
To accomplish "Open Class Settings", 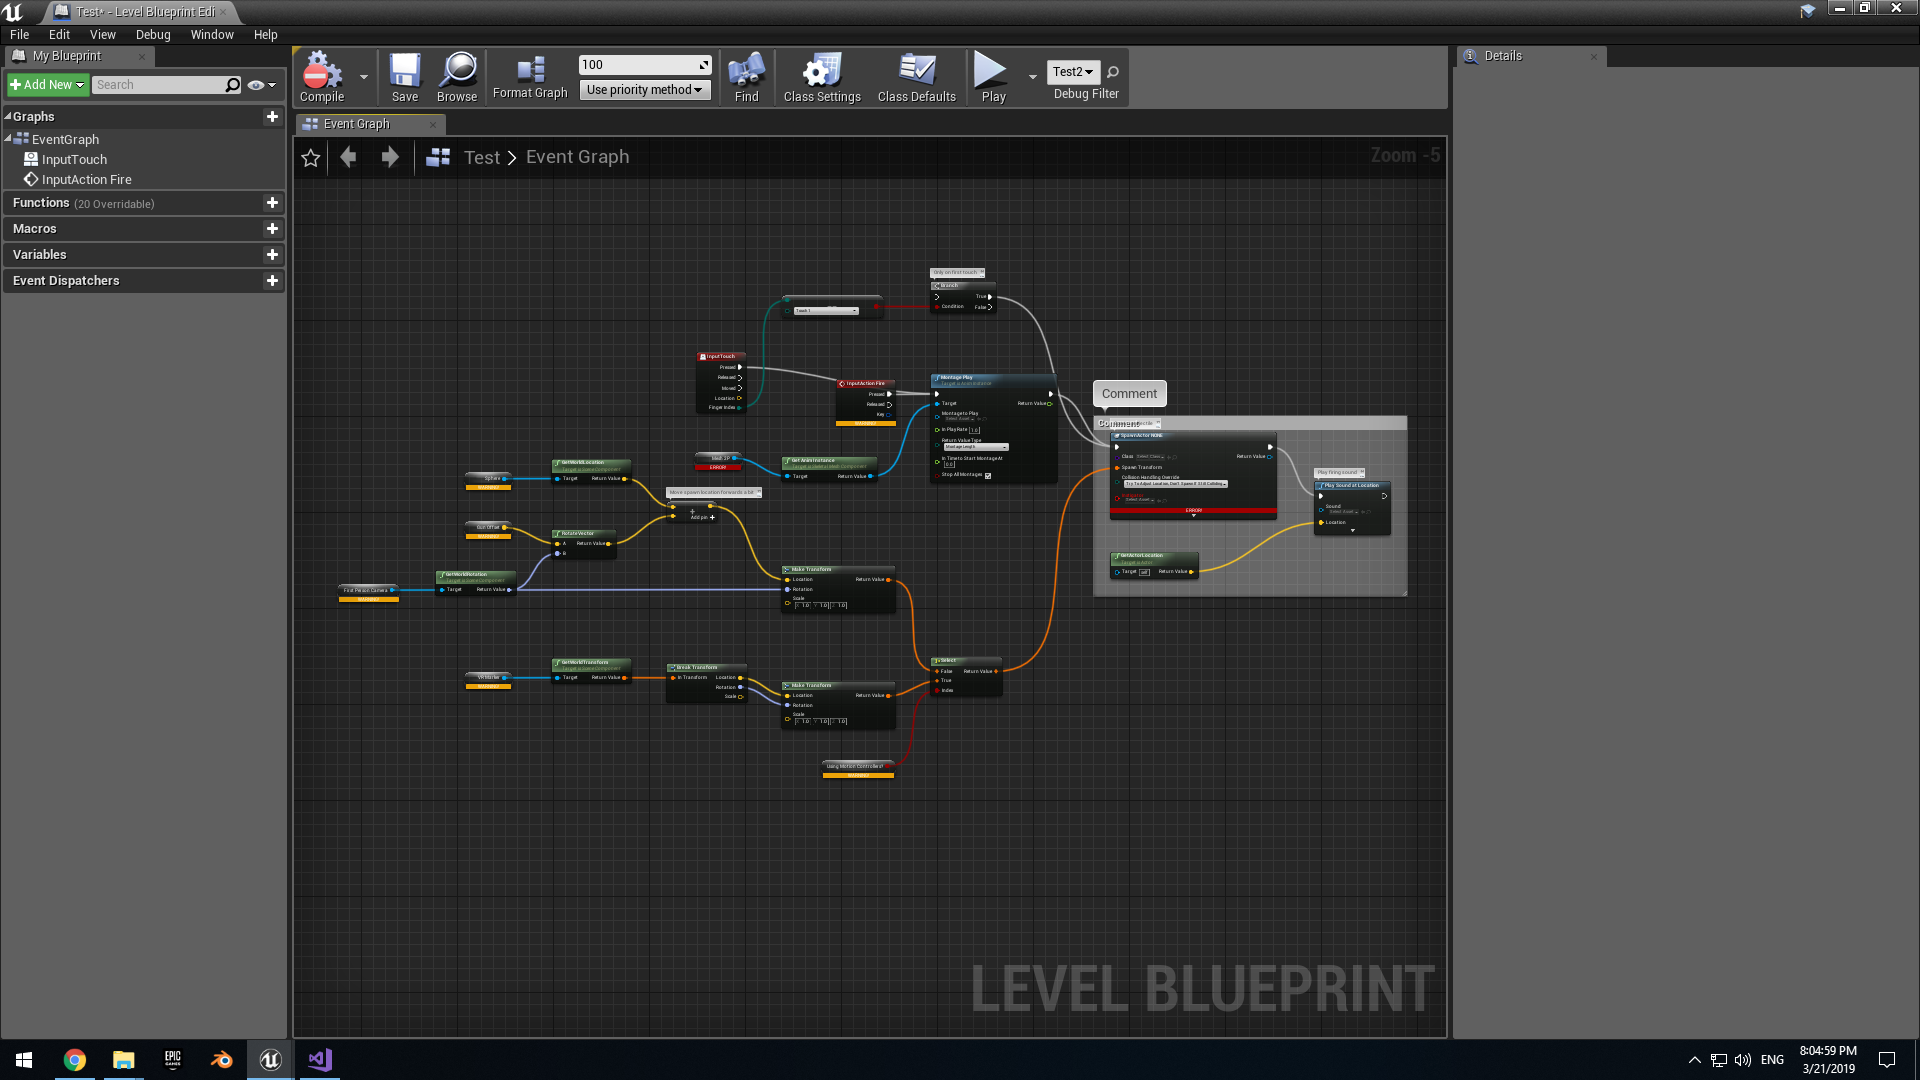I will tap(822, 77).
